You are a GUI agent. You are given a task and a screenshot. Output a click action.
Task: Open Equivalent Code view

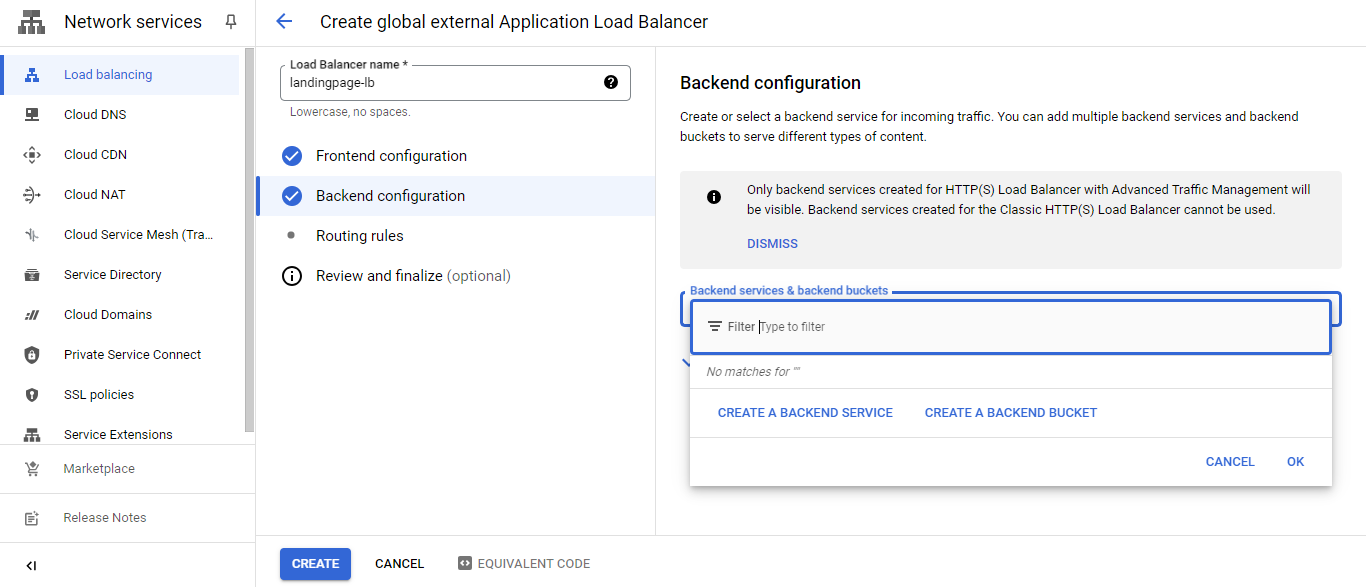pyautogui.click(x=524, y=564)
